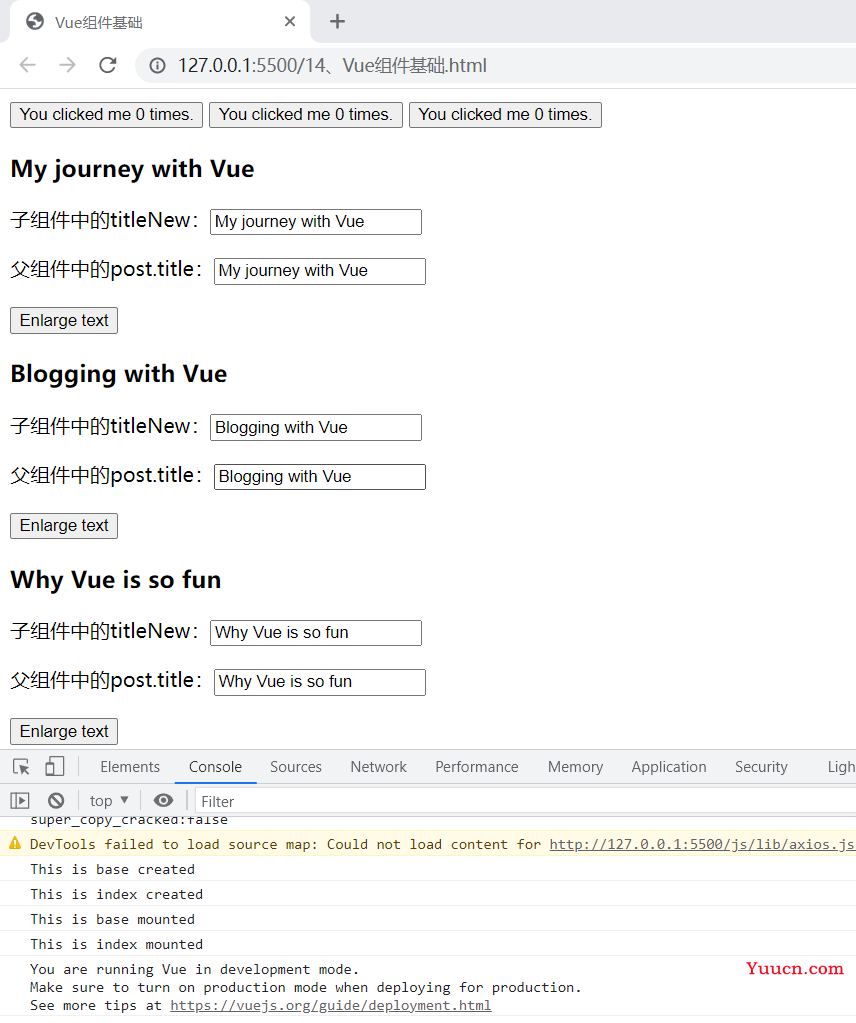Activate the DevTools inspect element picker icon
Image resolution: width=856 pixels, height=1023 pixels.
tap(21, 767)
